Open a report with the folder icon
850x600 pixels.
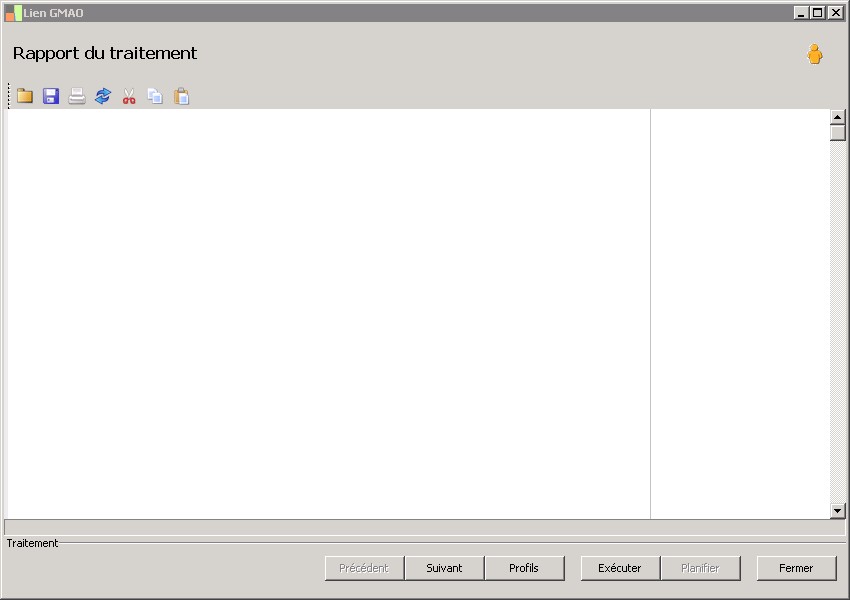click(x=25, y=96)
